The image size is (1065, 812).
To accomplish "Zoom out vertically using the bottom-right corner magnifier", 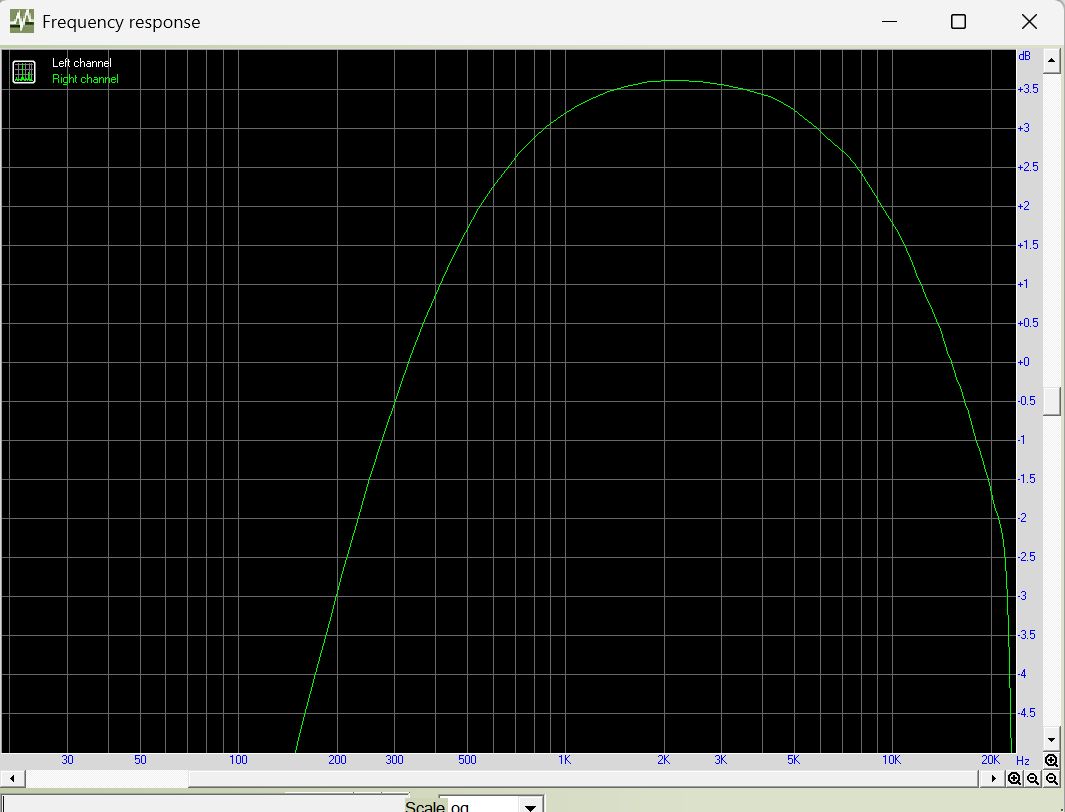I will 1051,779.
